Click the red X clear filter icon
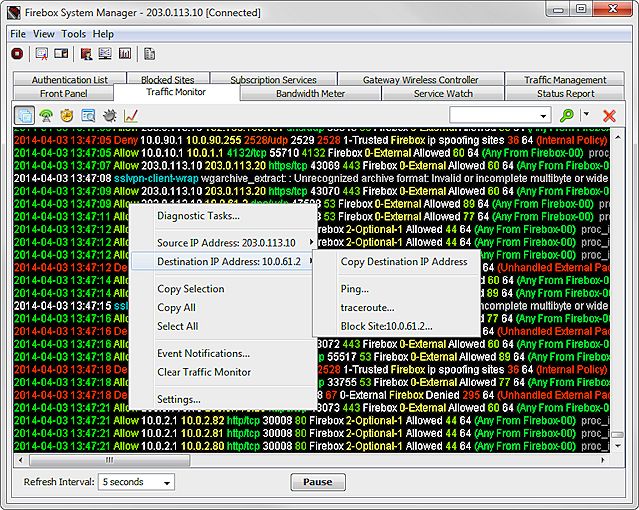Screen dimensions: 639x510 (x=609, y=116)
